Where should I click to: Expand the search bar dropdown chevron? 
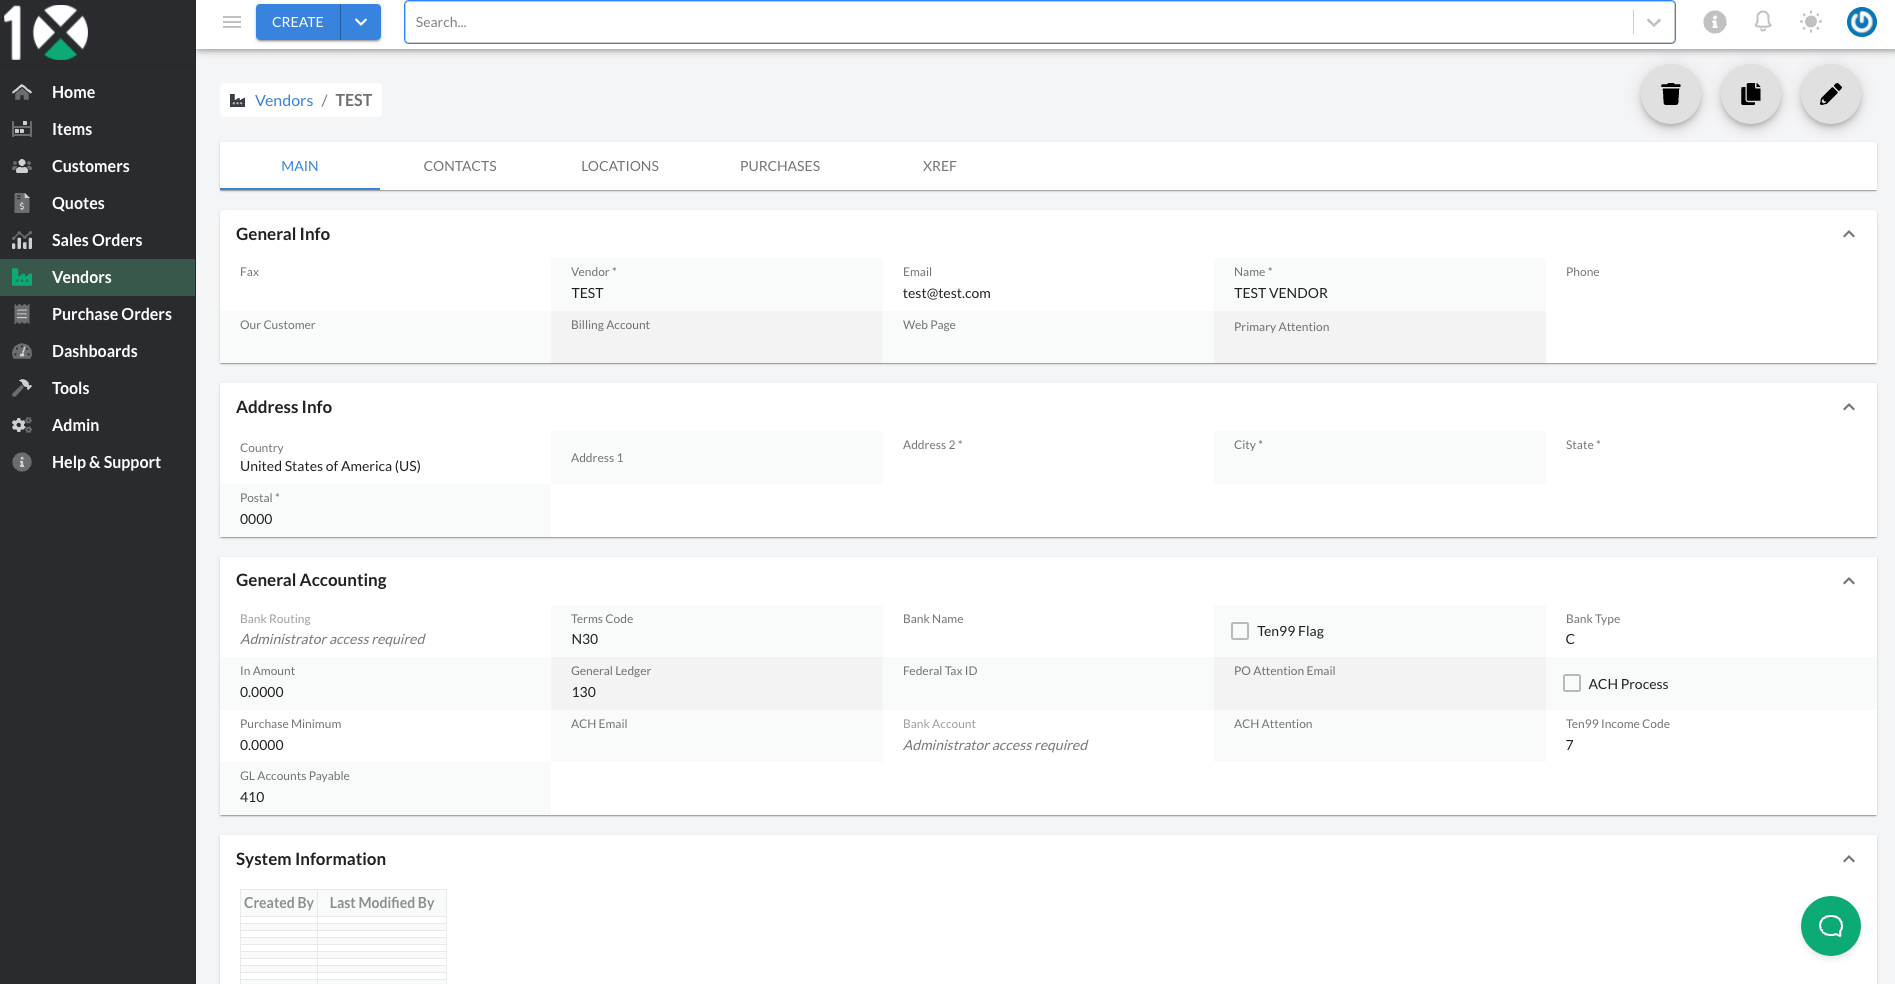point(1654,22)
